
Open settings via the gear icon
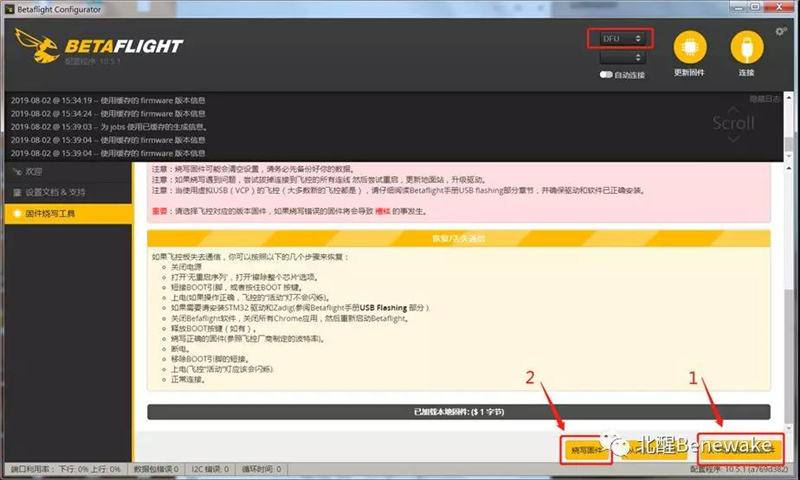click(781, 31)
